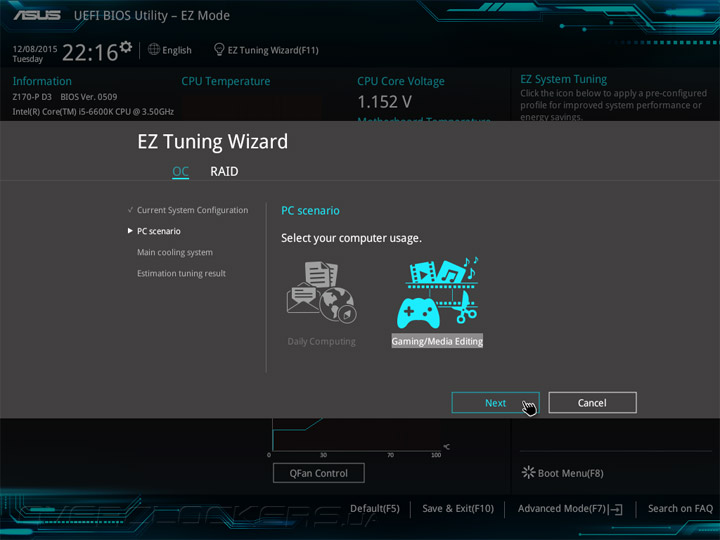This screenshot has height=540, width=720.
Task: Click the CPU Core Voltage 1.152 V value
Action: click(x=384, y=102)
